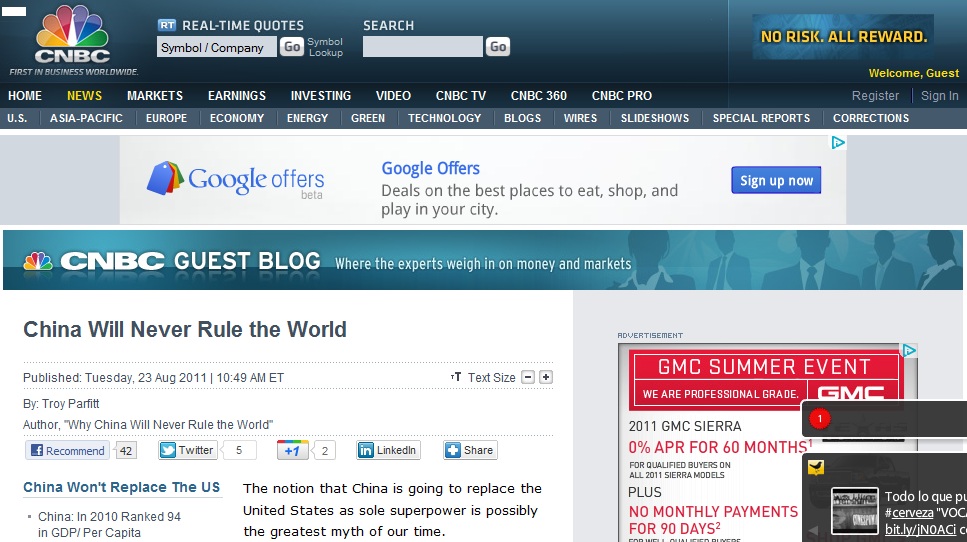Image resolution: width=967 pixels, height=542 pixels.
Task: Select the SLIDESHOWS subsection
Action: tap(655, 118)
